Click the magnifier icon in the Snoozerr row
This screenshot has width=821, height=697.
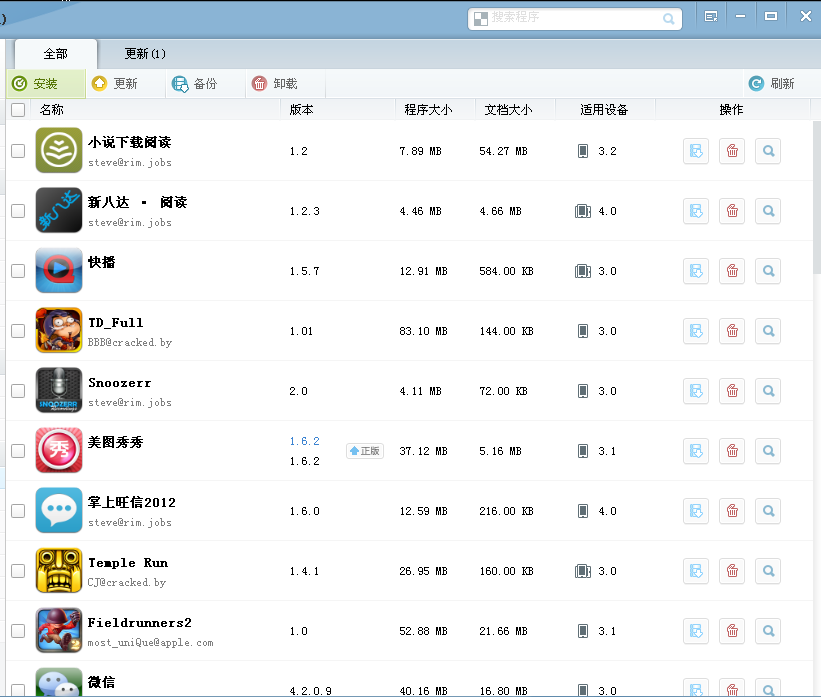point(768,391)
